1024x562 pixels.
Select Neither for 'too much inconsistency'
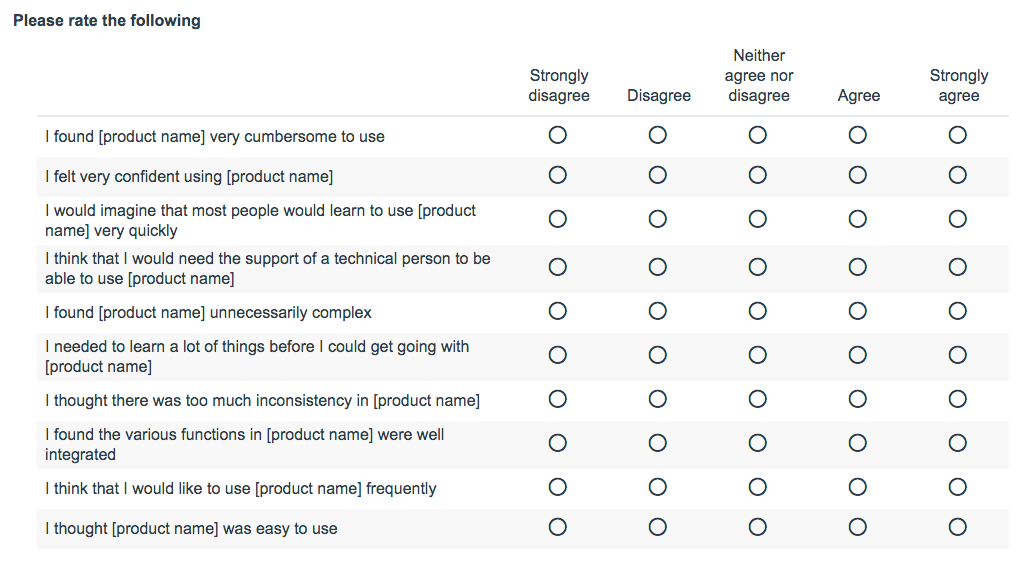pyautogui.click(x=758, y=399)
